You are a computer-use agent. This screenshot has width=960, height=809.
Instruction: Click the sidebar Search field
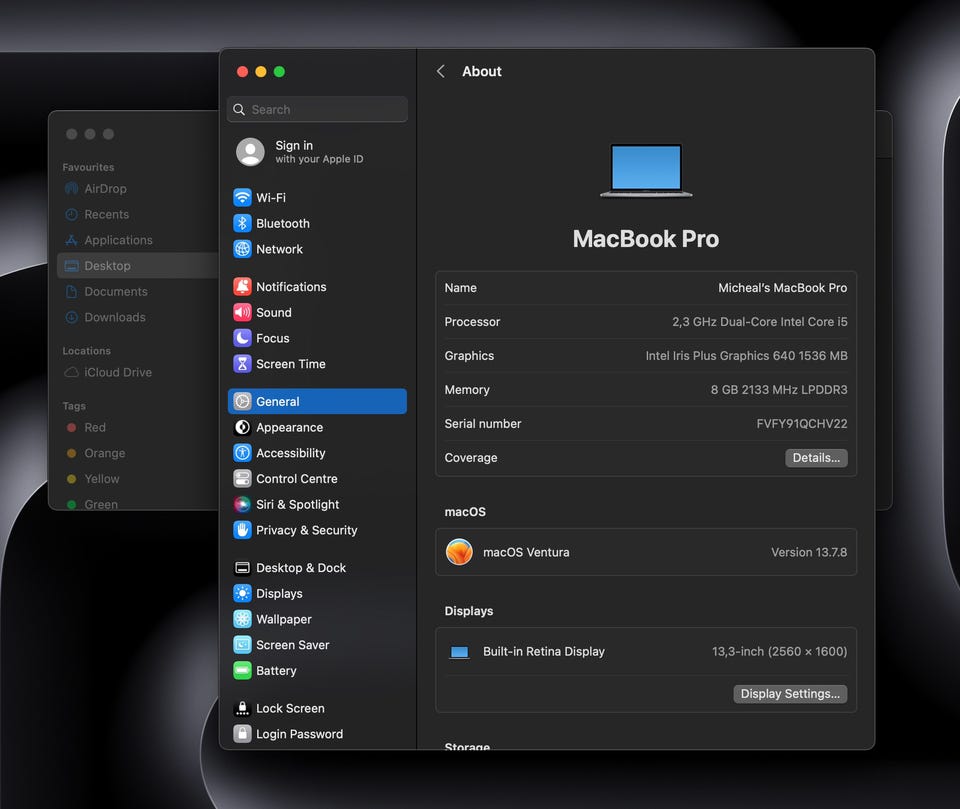tap(318, 110)
